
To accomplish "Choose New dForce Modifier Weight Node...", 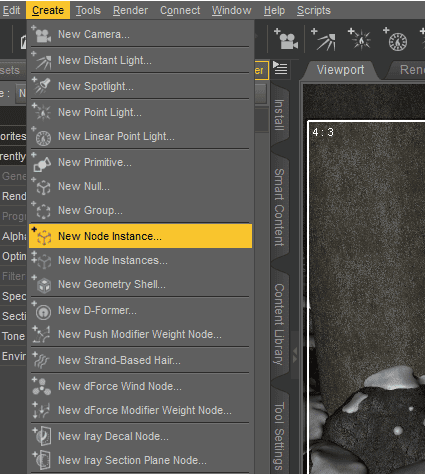I will [140, 410].
